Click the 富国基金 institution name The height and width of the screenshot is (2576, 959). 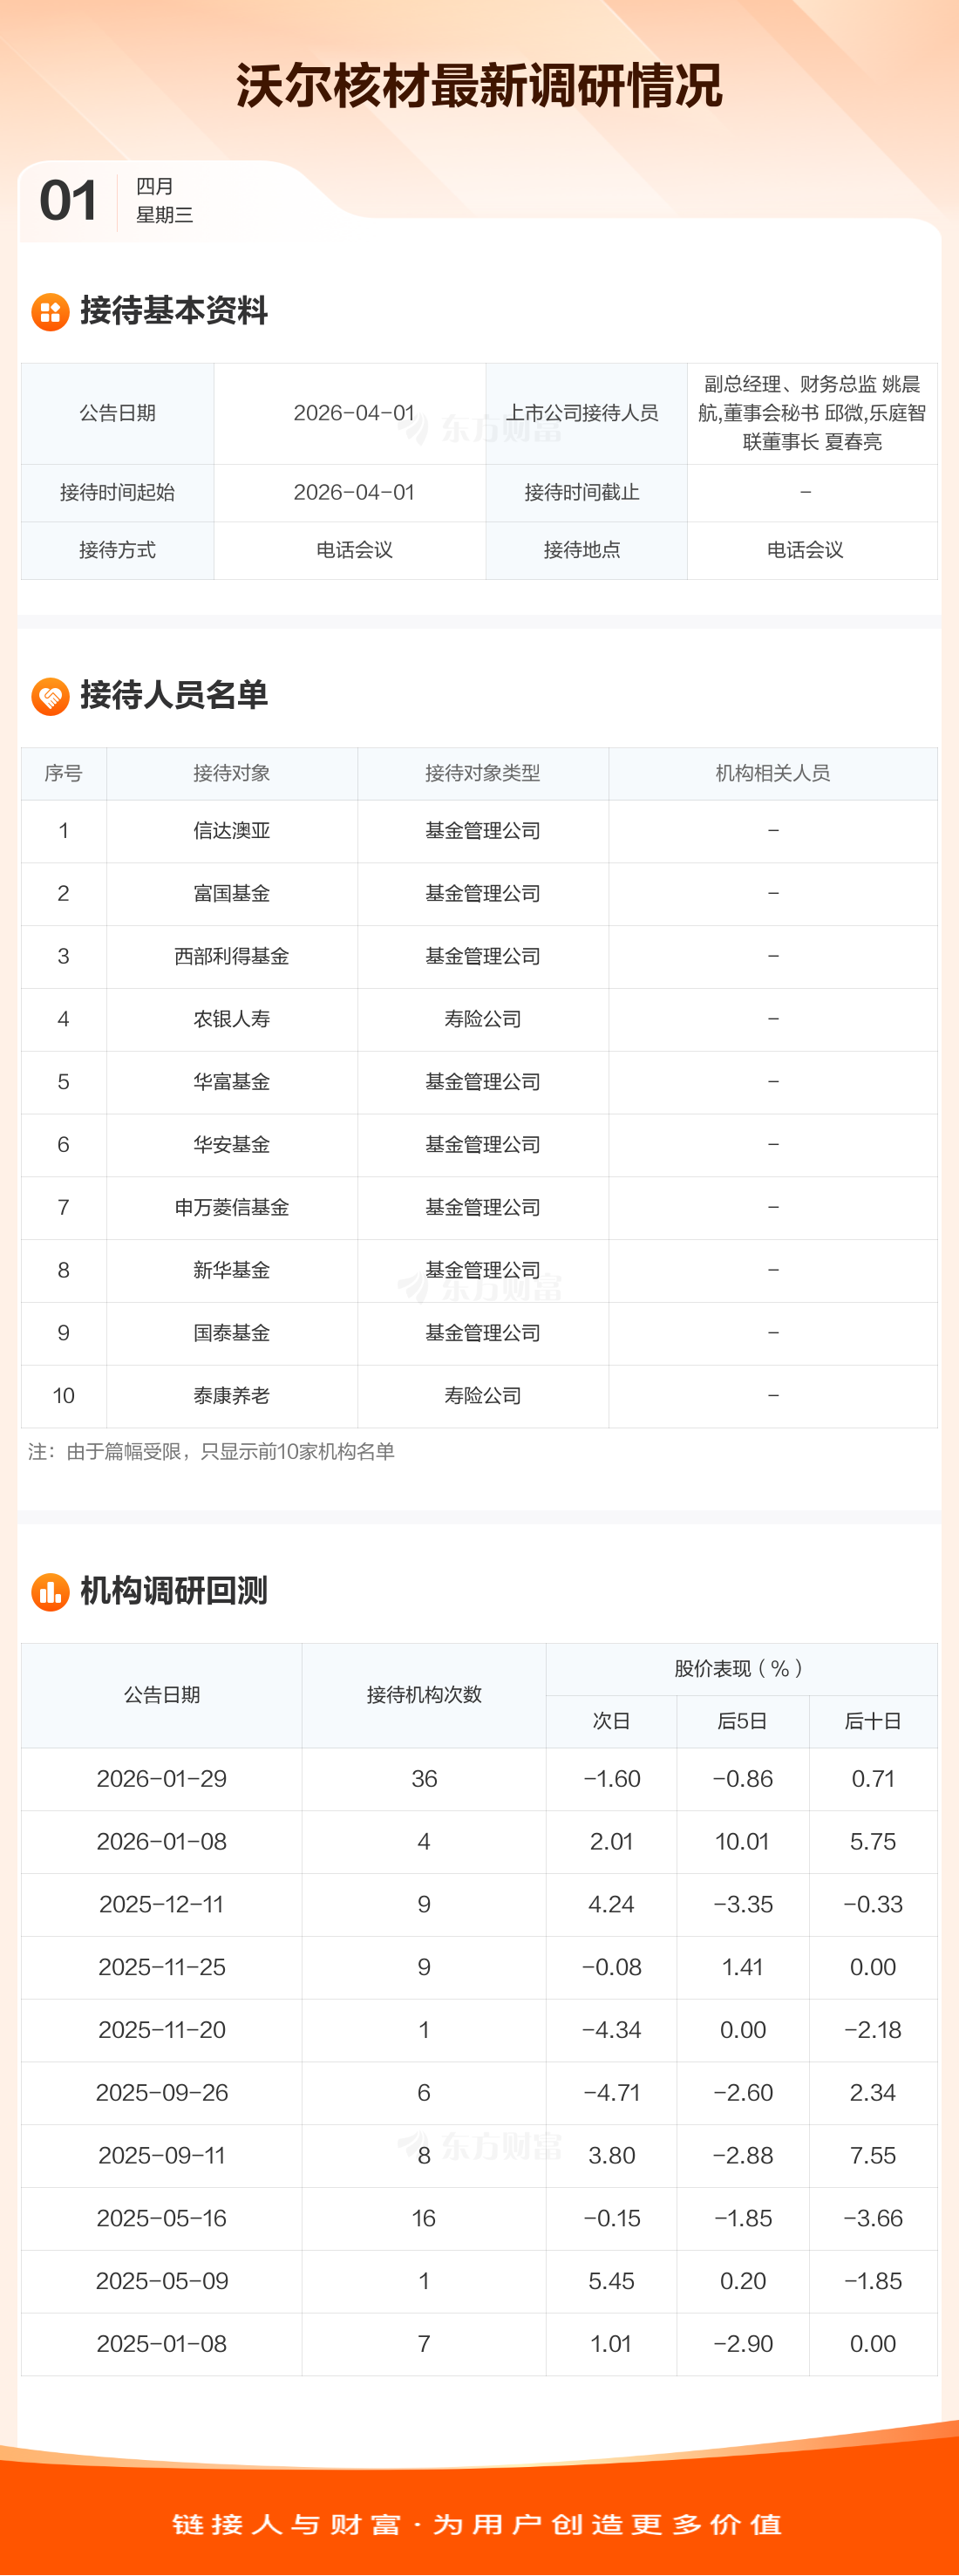[231, 893]
